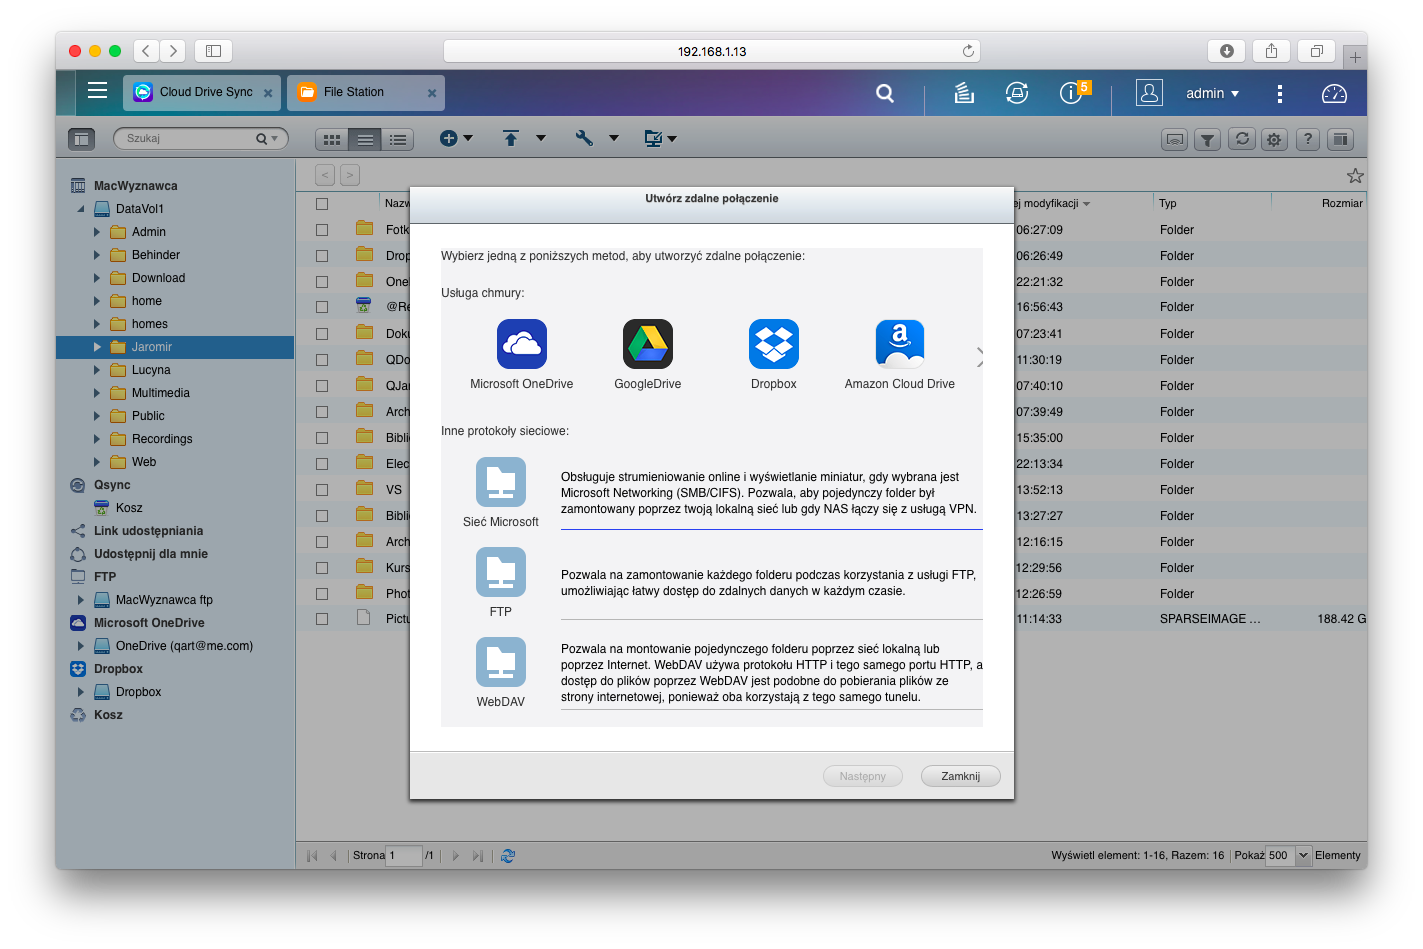Collapse the DataVol1 volume node
Screen dimensions: 1423x949
point(81,209)
